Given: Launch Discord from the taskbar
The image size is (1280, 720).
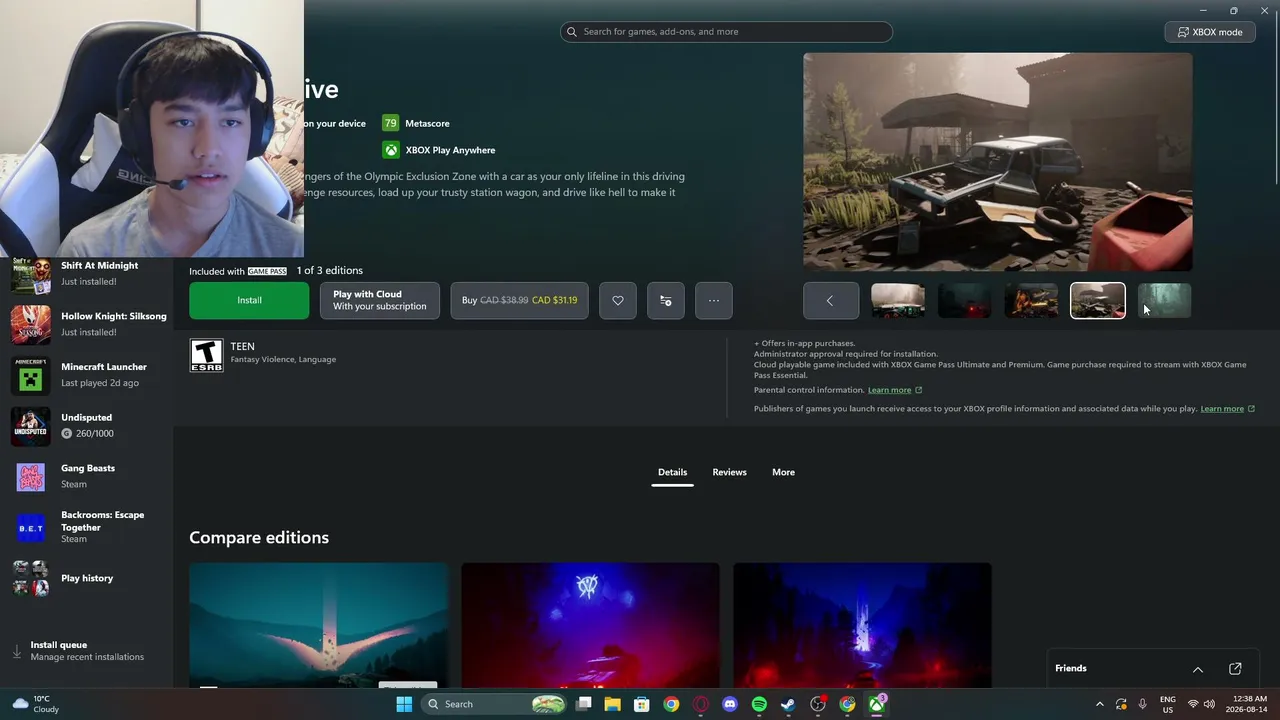Looking at the screenshot, I should click(x=730, y=704).
